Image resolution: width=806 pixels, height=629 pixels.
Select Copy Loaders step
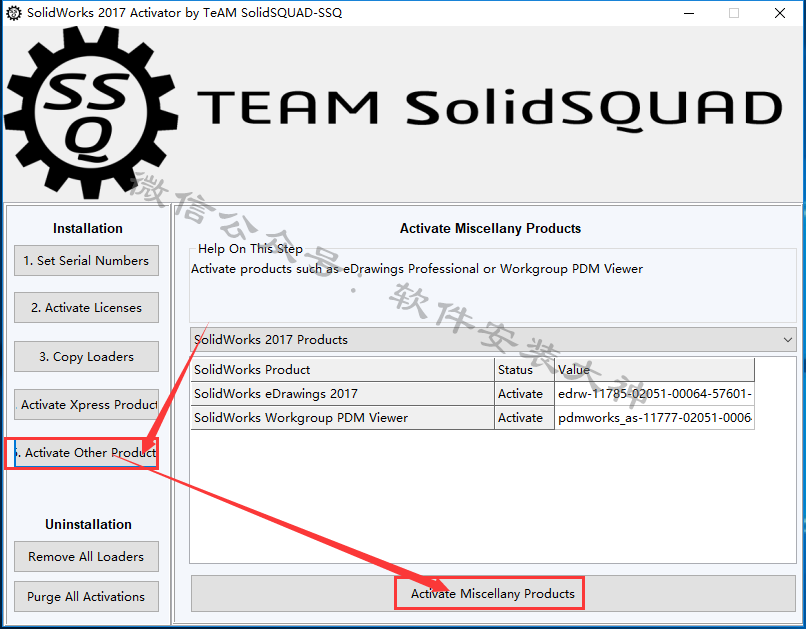coord(86,357)
